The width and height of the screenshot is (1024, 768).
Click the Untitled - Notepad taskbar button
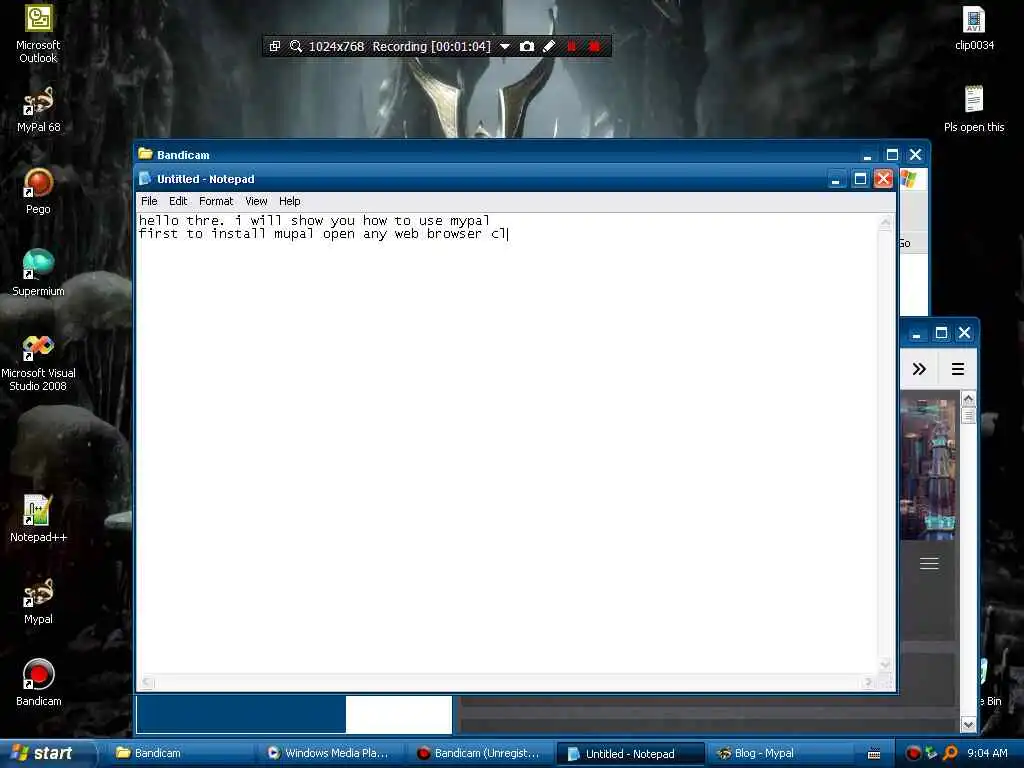(x=630, y=754)
